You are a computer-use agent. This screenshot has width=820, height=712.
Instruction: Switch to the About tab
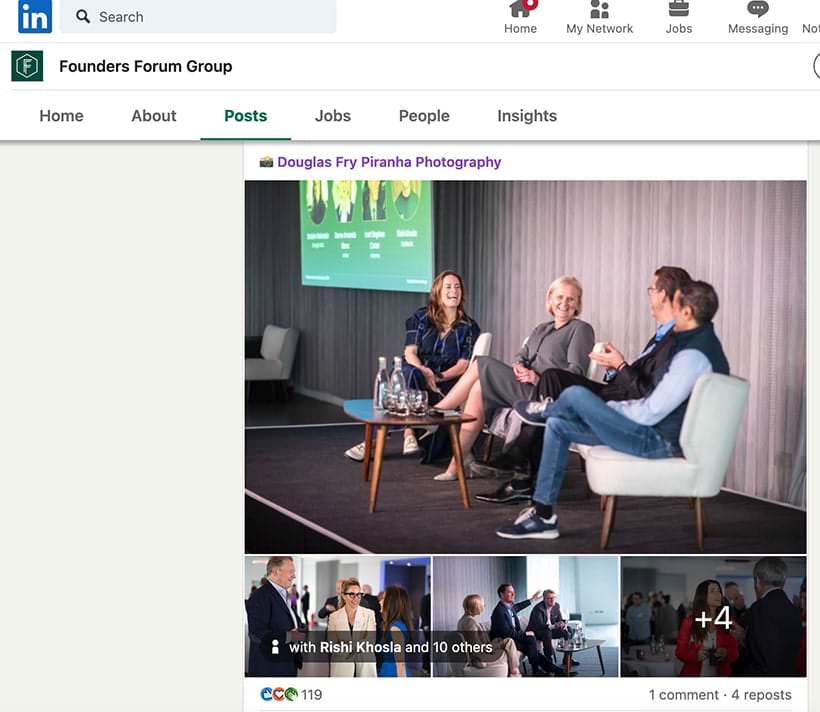[153, 116]
